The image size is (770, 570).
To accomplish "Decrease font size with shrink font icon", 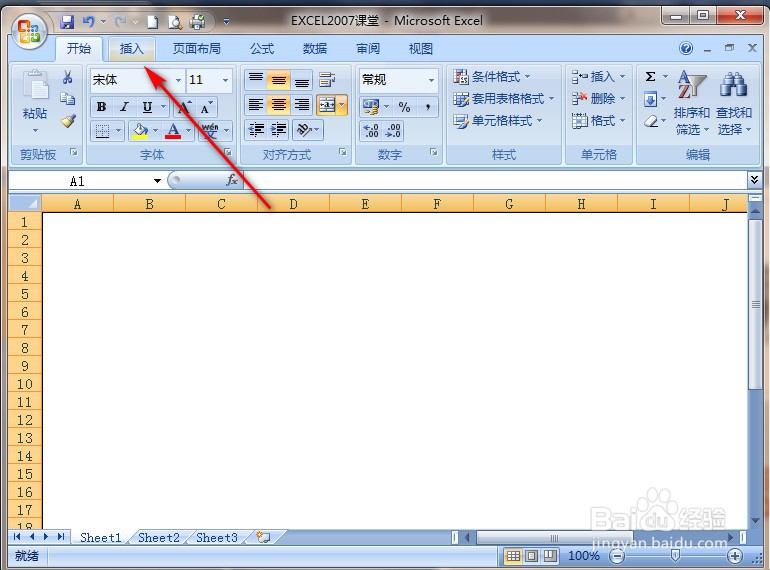I will pyautogui.click(x=206, y=107).
